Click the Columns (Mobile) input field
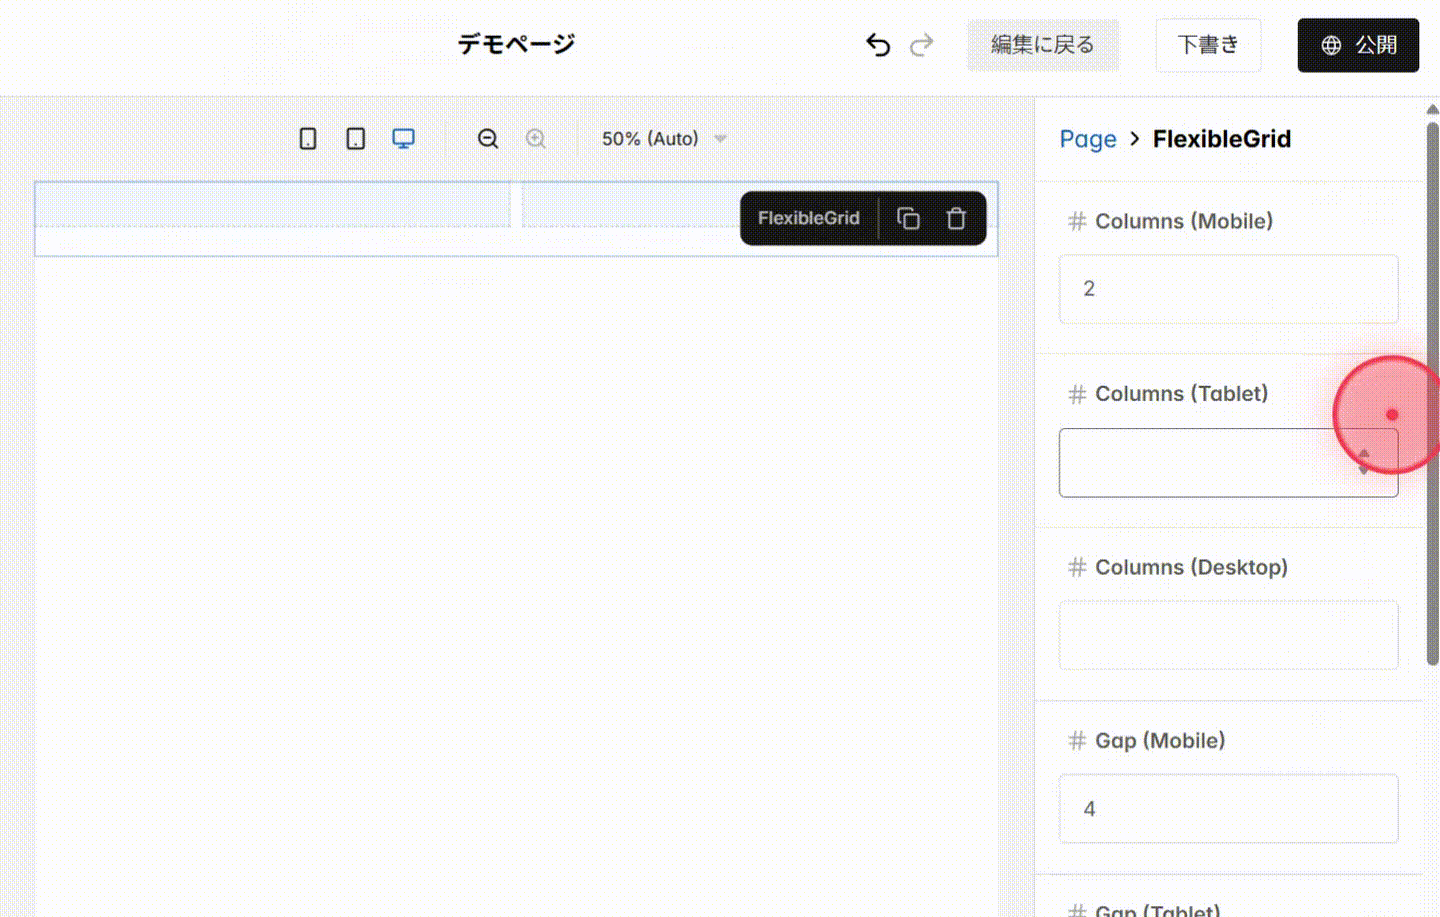The height and width of the screenshot is (917, 1440). click(x=1228, y=289)
